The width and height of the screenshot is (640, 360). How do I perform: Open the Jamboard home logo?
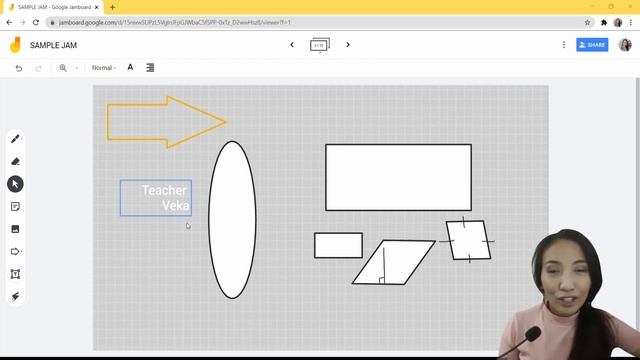coord(15,45)
